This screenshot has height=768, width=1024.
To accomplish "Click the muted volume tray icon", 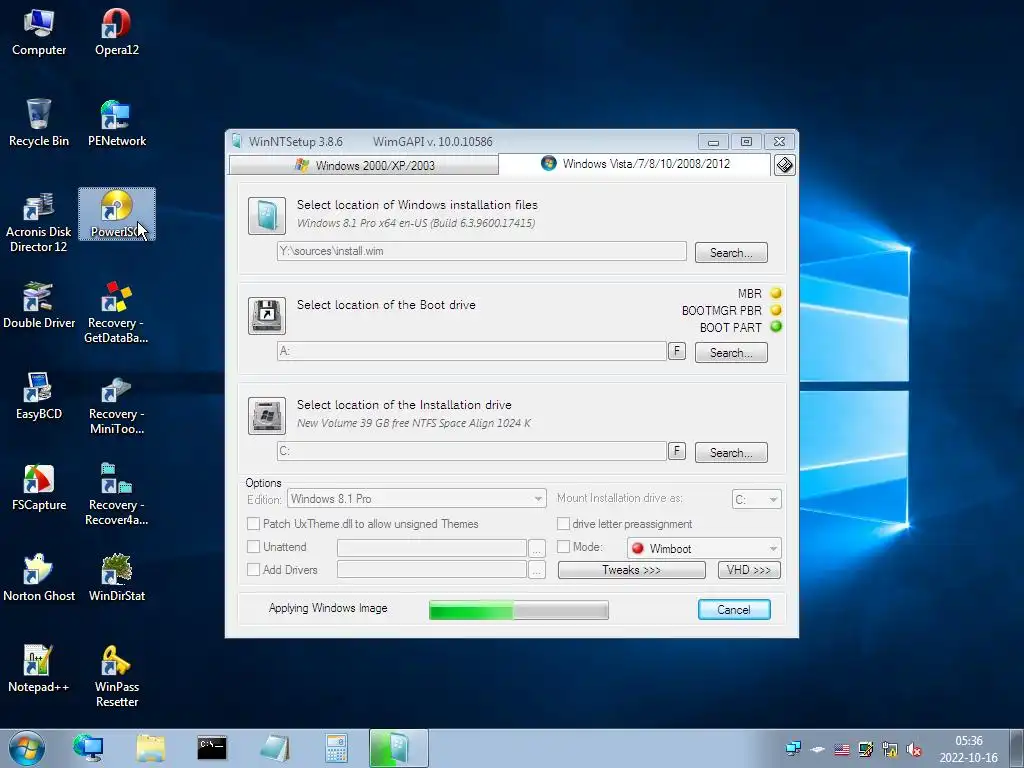I will (914, 749).
